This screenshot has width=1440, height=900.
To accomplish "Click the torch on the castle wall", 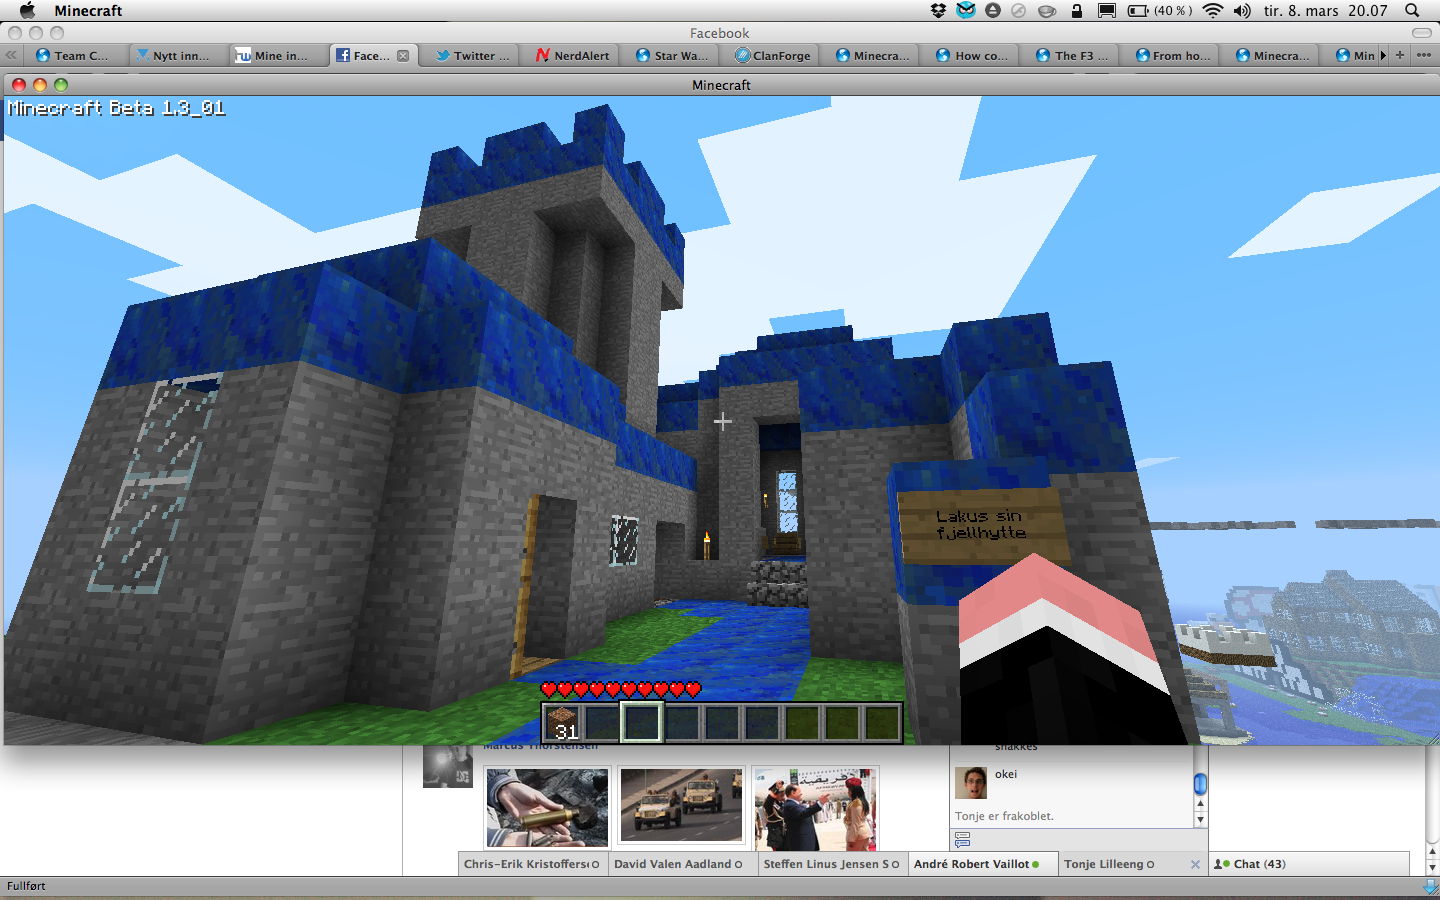I will (707, 544).
